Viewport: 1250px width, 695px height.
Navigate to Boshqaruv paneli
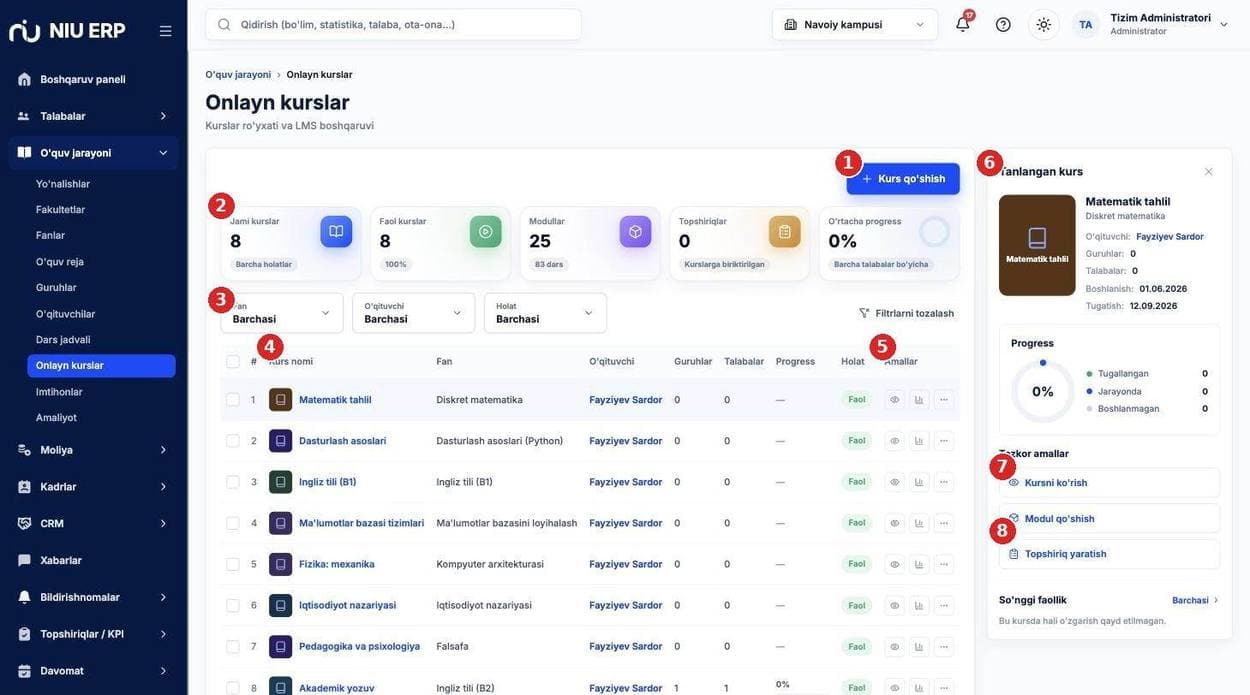[94, 79]
